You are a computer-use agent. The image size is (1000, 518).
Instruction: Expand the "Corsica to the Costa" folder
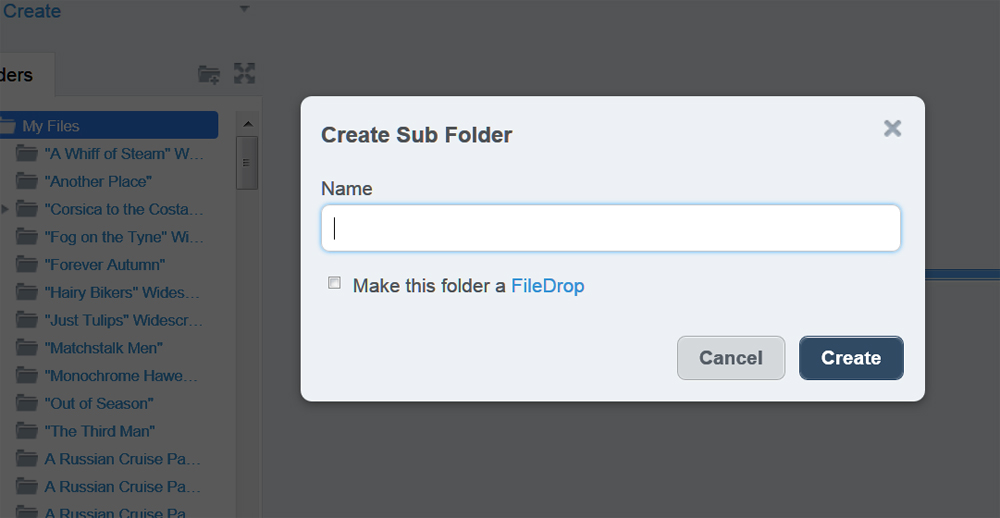point(5,209)
